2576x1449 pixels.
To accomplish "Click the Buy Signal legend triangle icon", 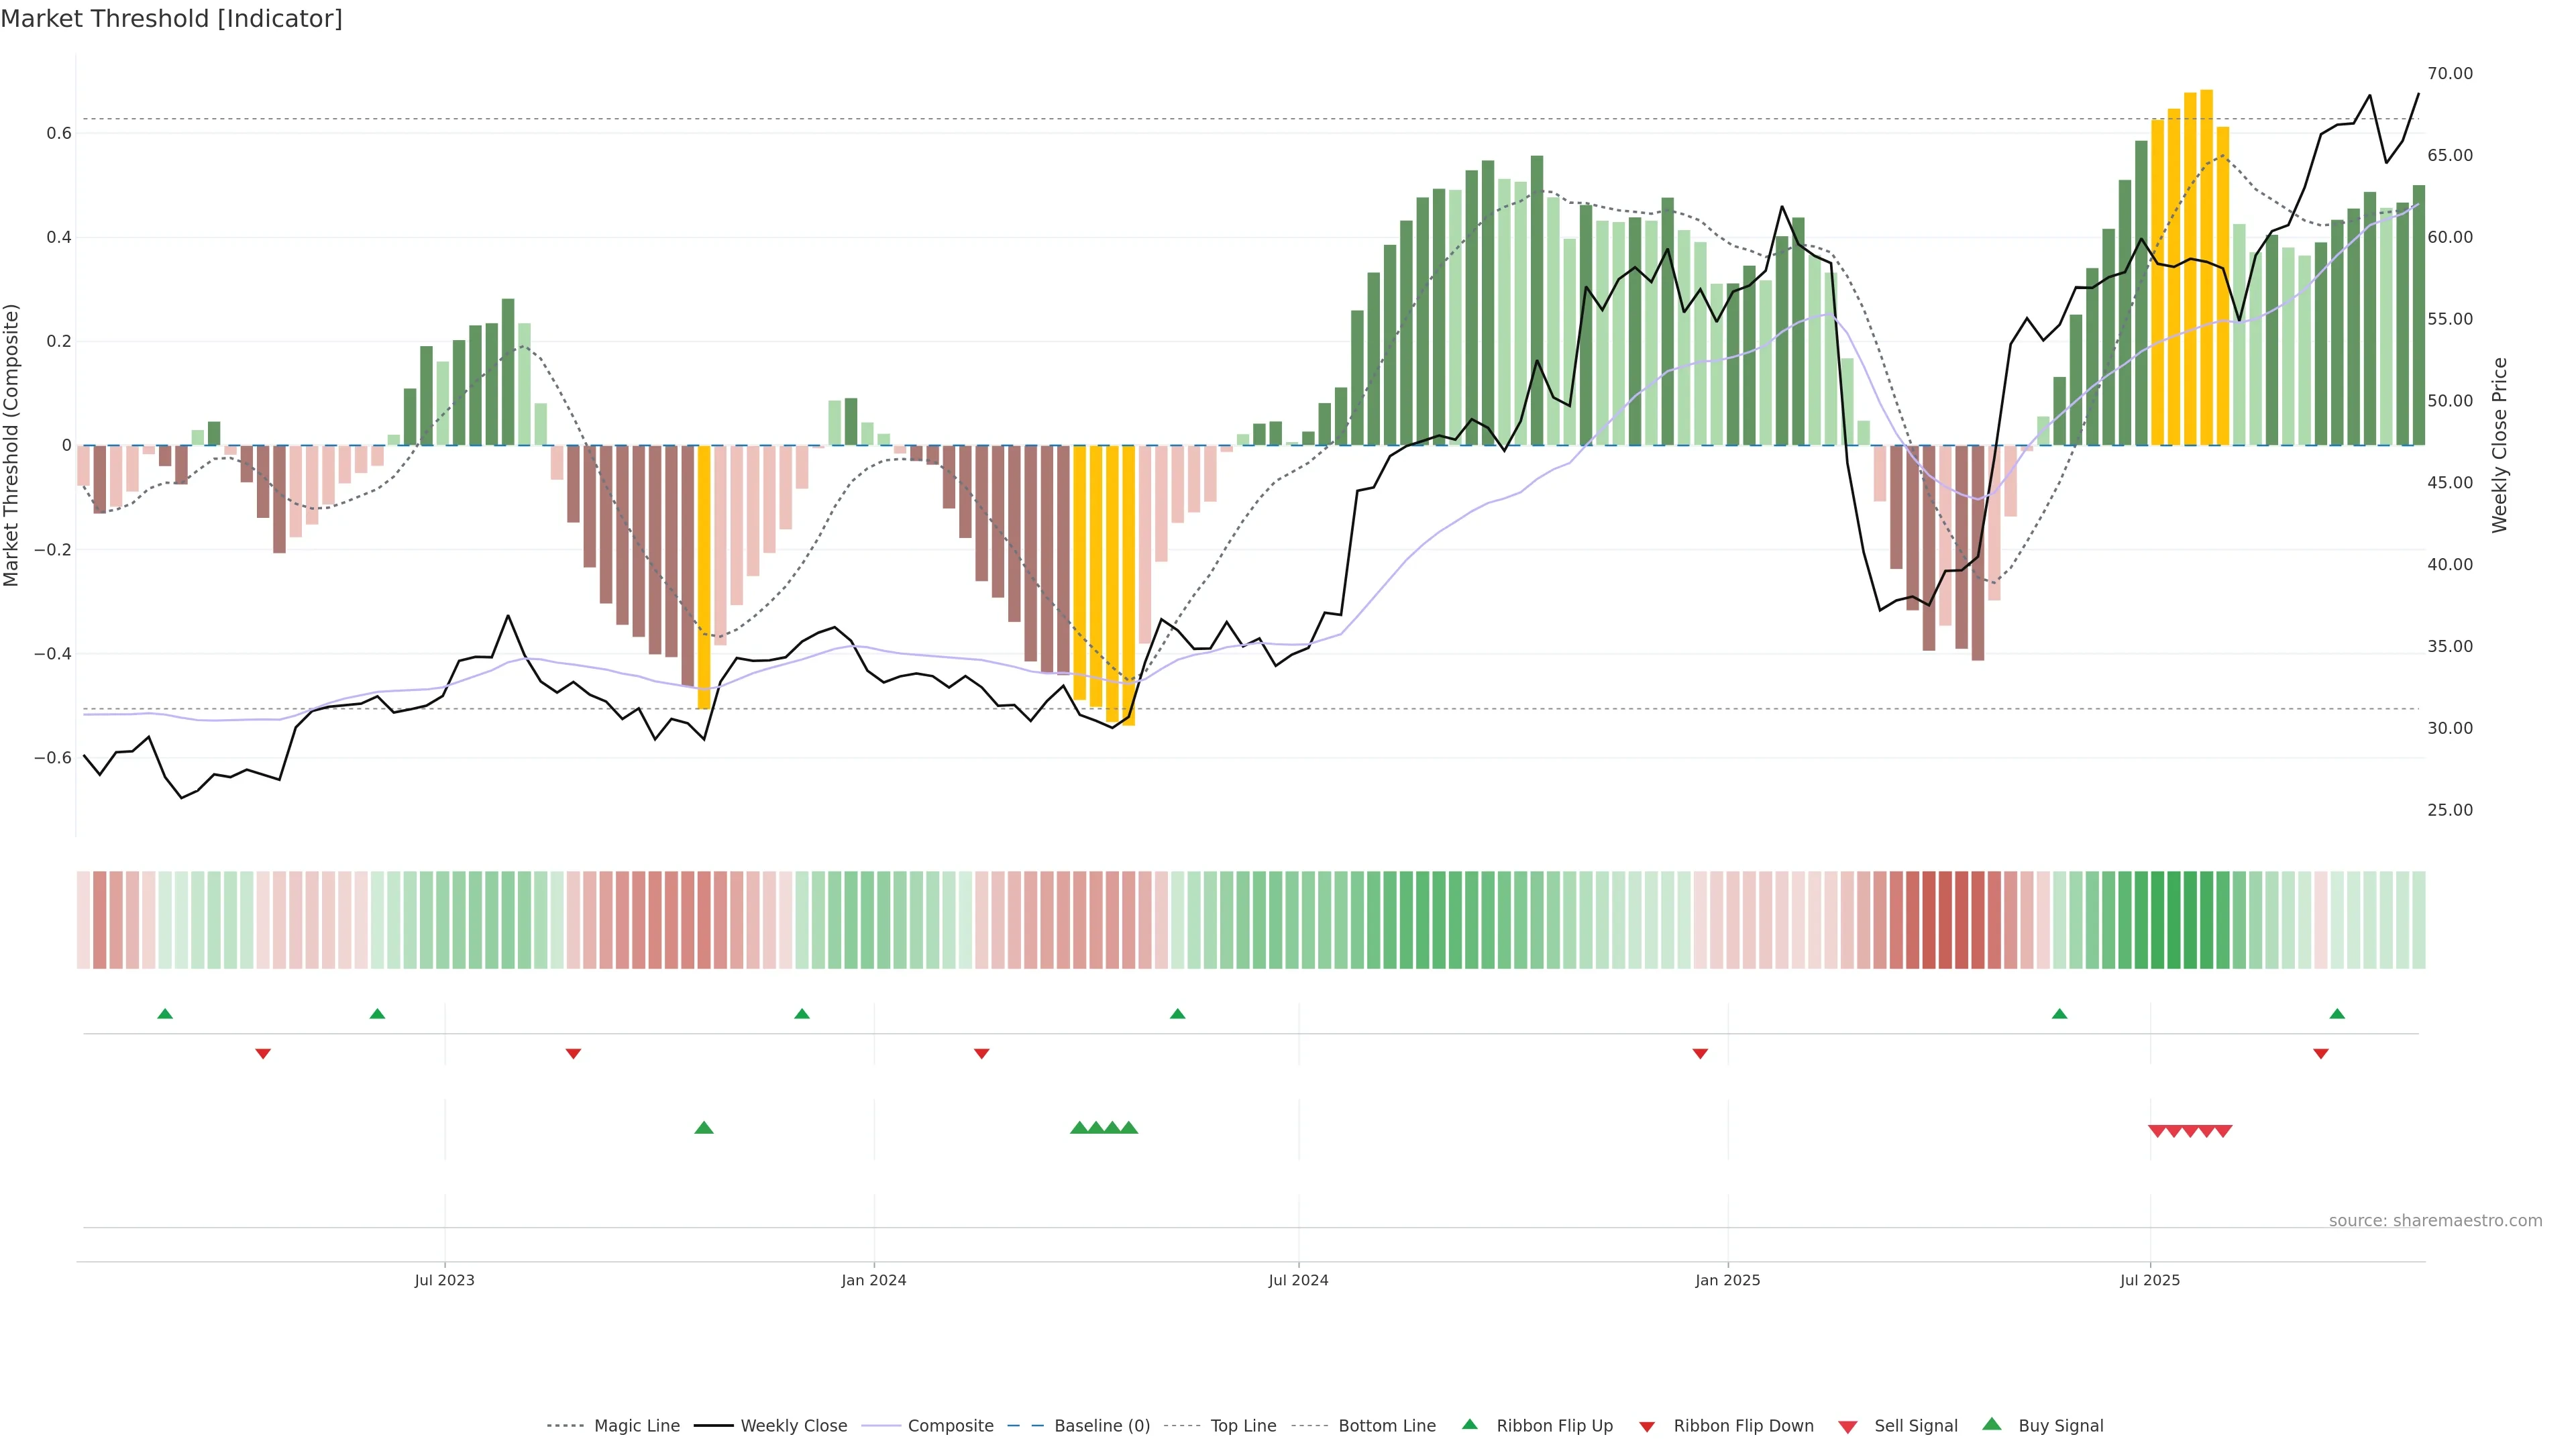I will pos(1991,1424).
